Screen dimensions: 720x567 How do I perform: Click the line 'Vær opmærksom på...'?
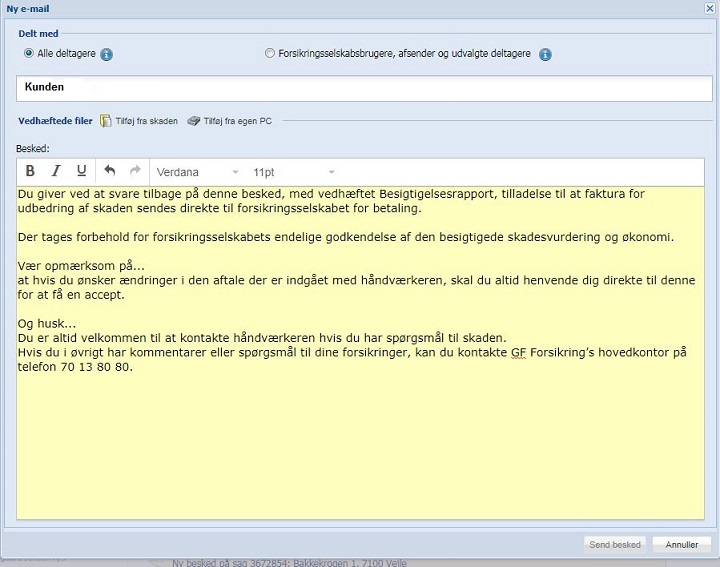[x=81, y=266]
